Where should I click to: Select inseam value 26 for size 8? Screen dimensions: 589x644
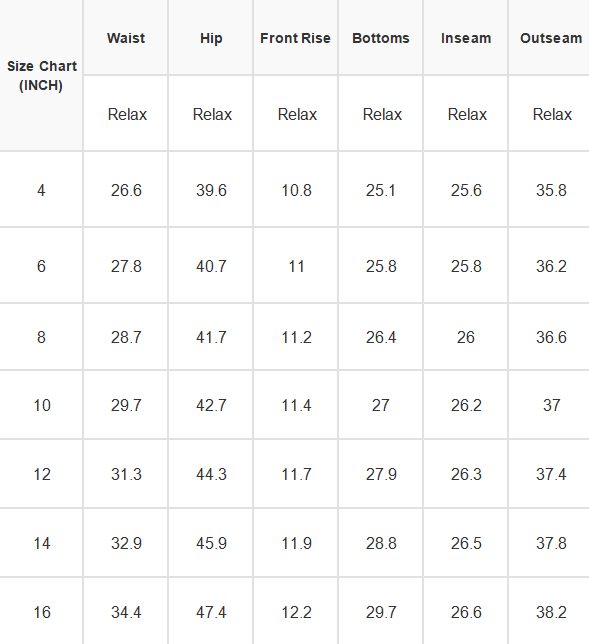point(466,337)
